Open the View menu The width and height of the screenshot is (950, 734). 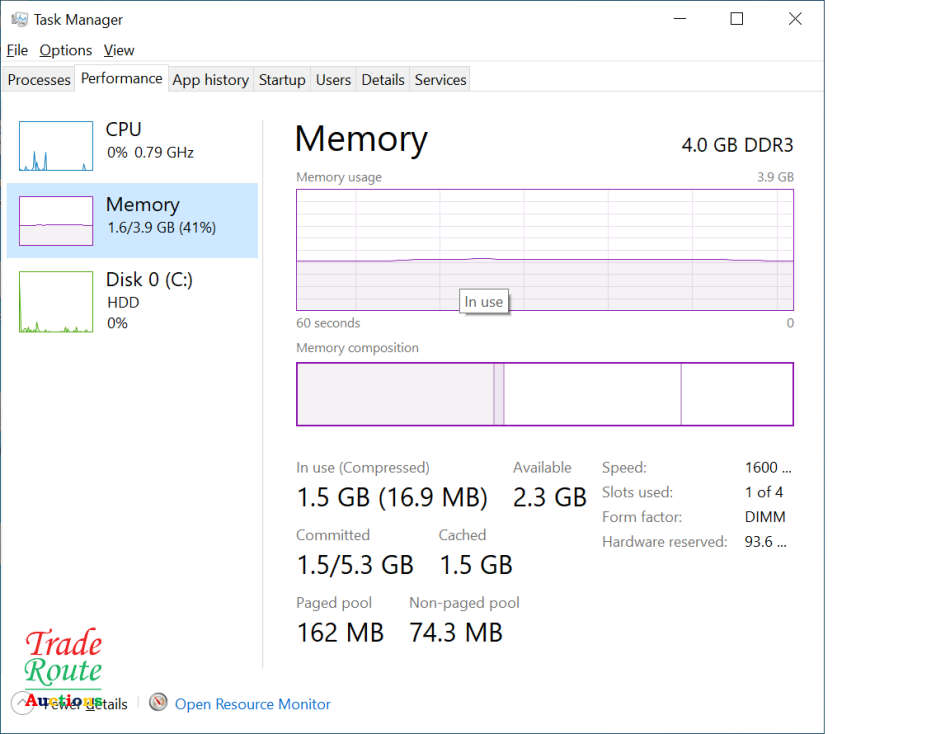(119, 50)
